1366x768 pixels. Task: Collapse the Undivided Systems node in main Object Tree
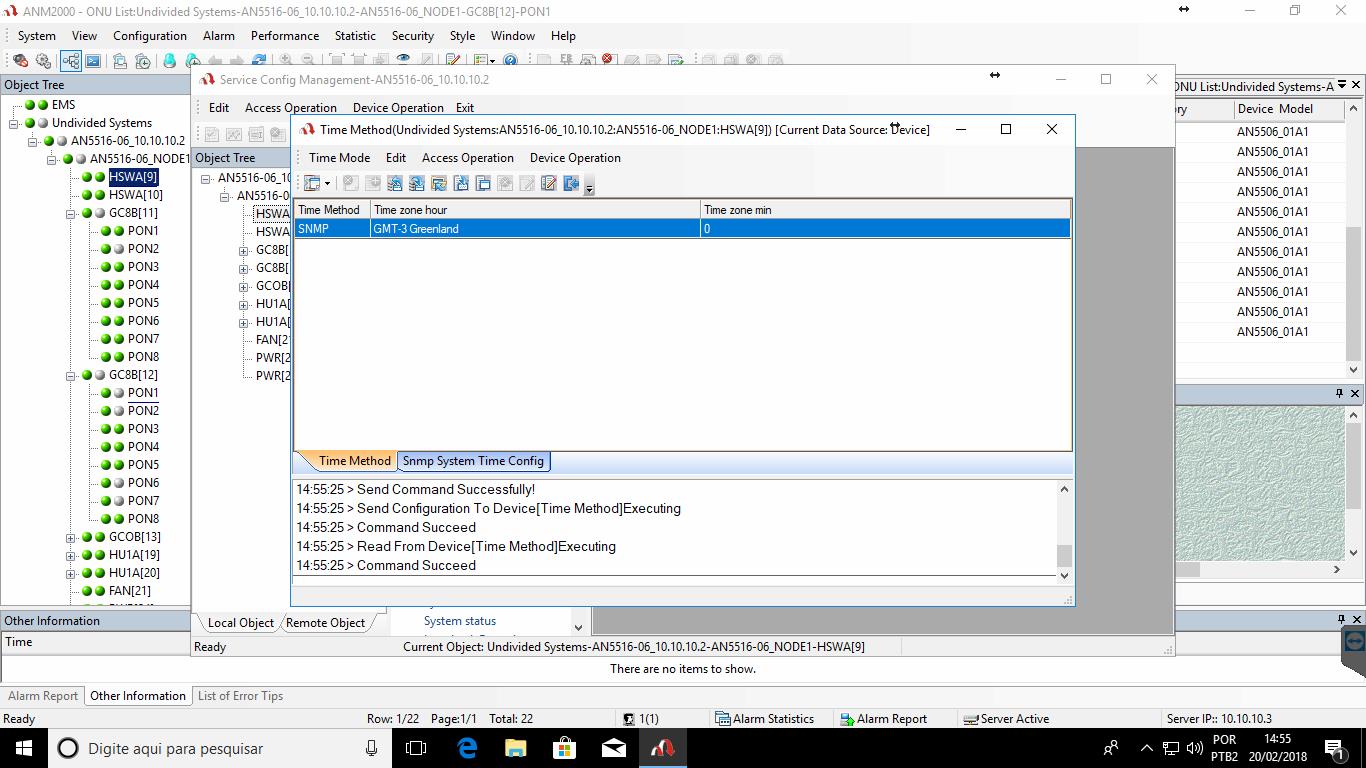click(x=15, y=123)
